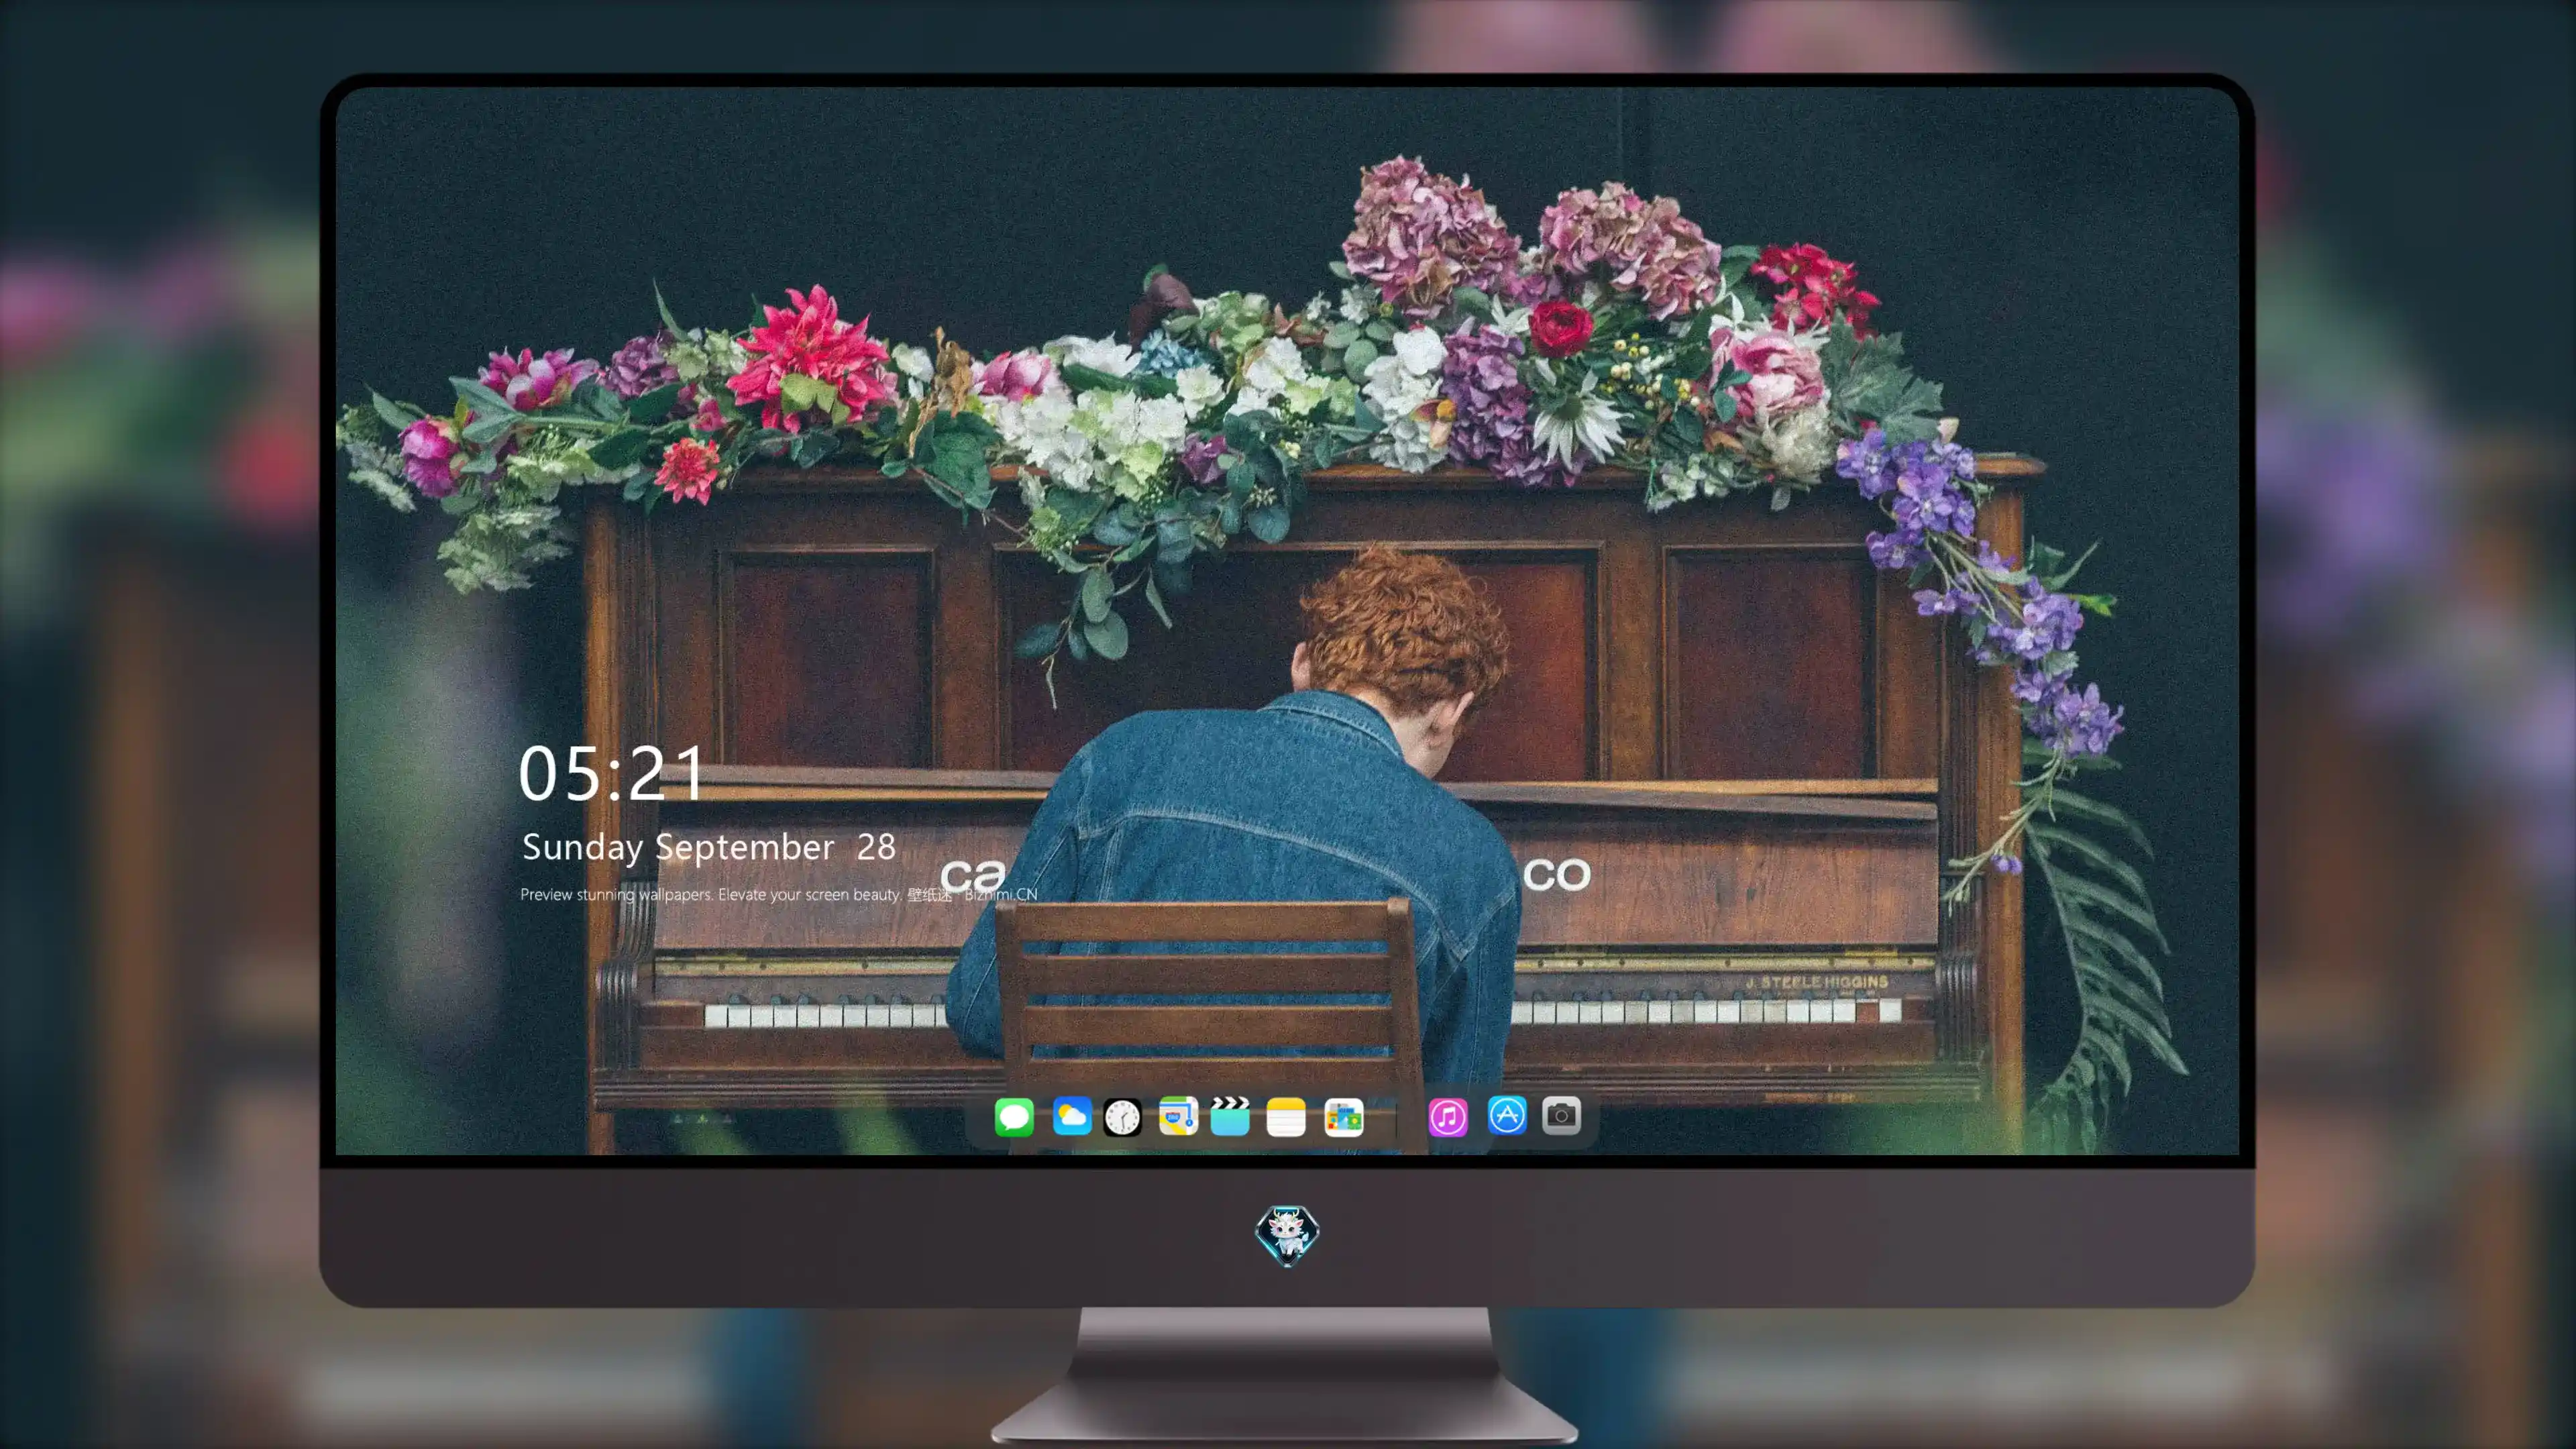Click the dragon mascot logo below the screen
This screenshot has width=2576, height=1449.
1287,1235
